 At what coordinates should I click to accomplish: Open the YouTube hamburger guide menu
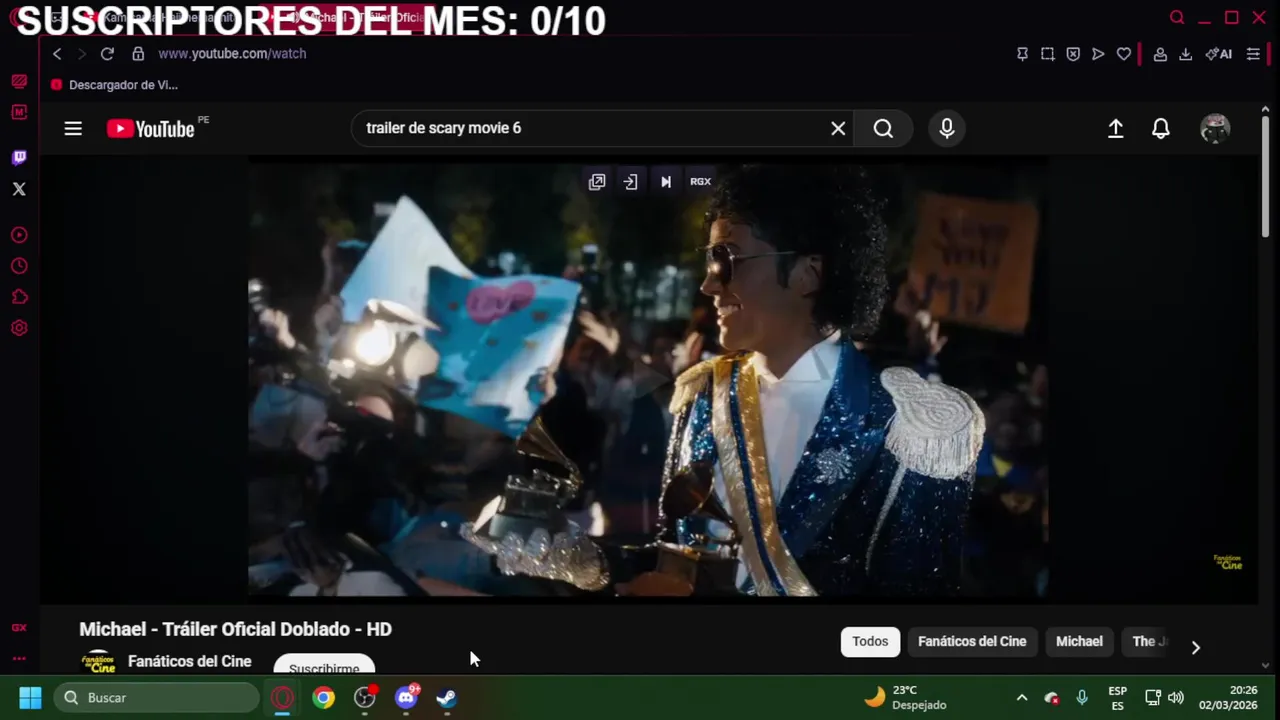73,128
